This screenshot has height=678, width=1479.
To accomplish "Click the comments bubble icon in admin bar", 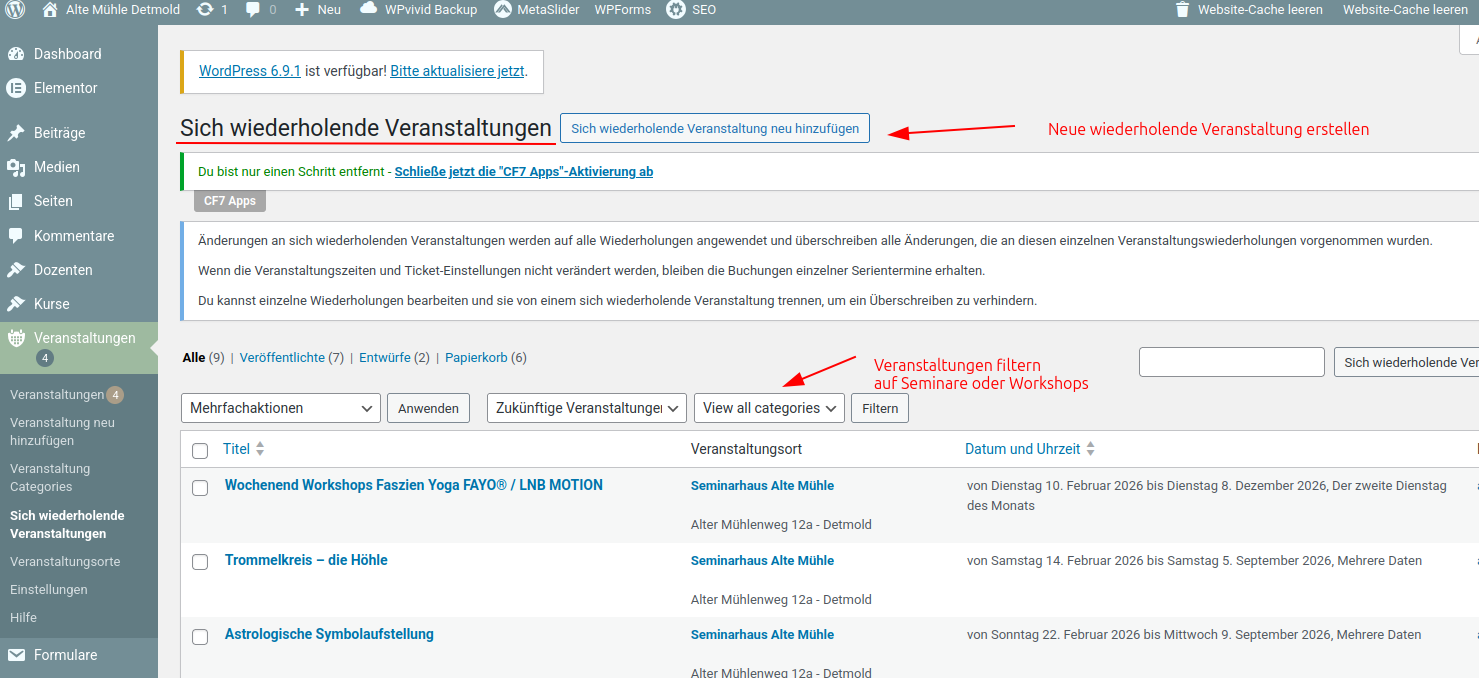I will [254, 10].
